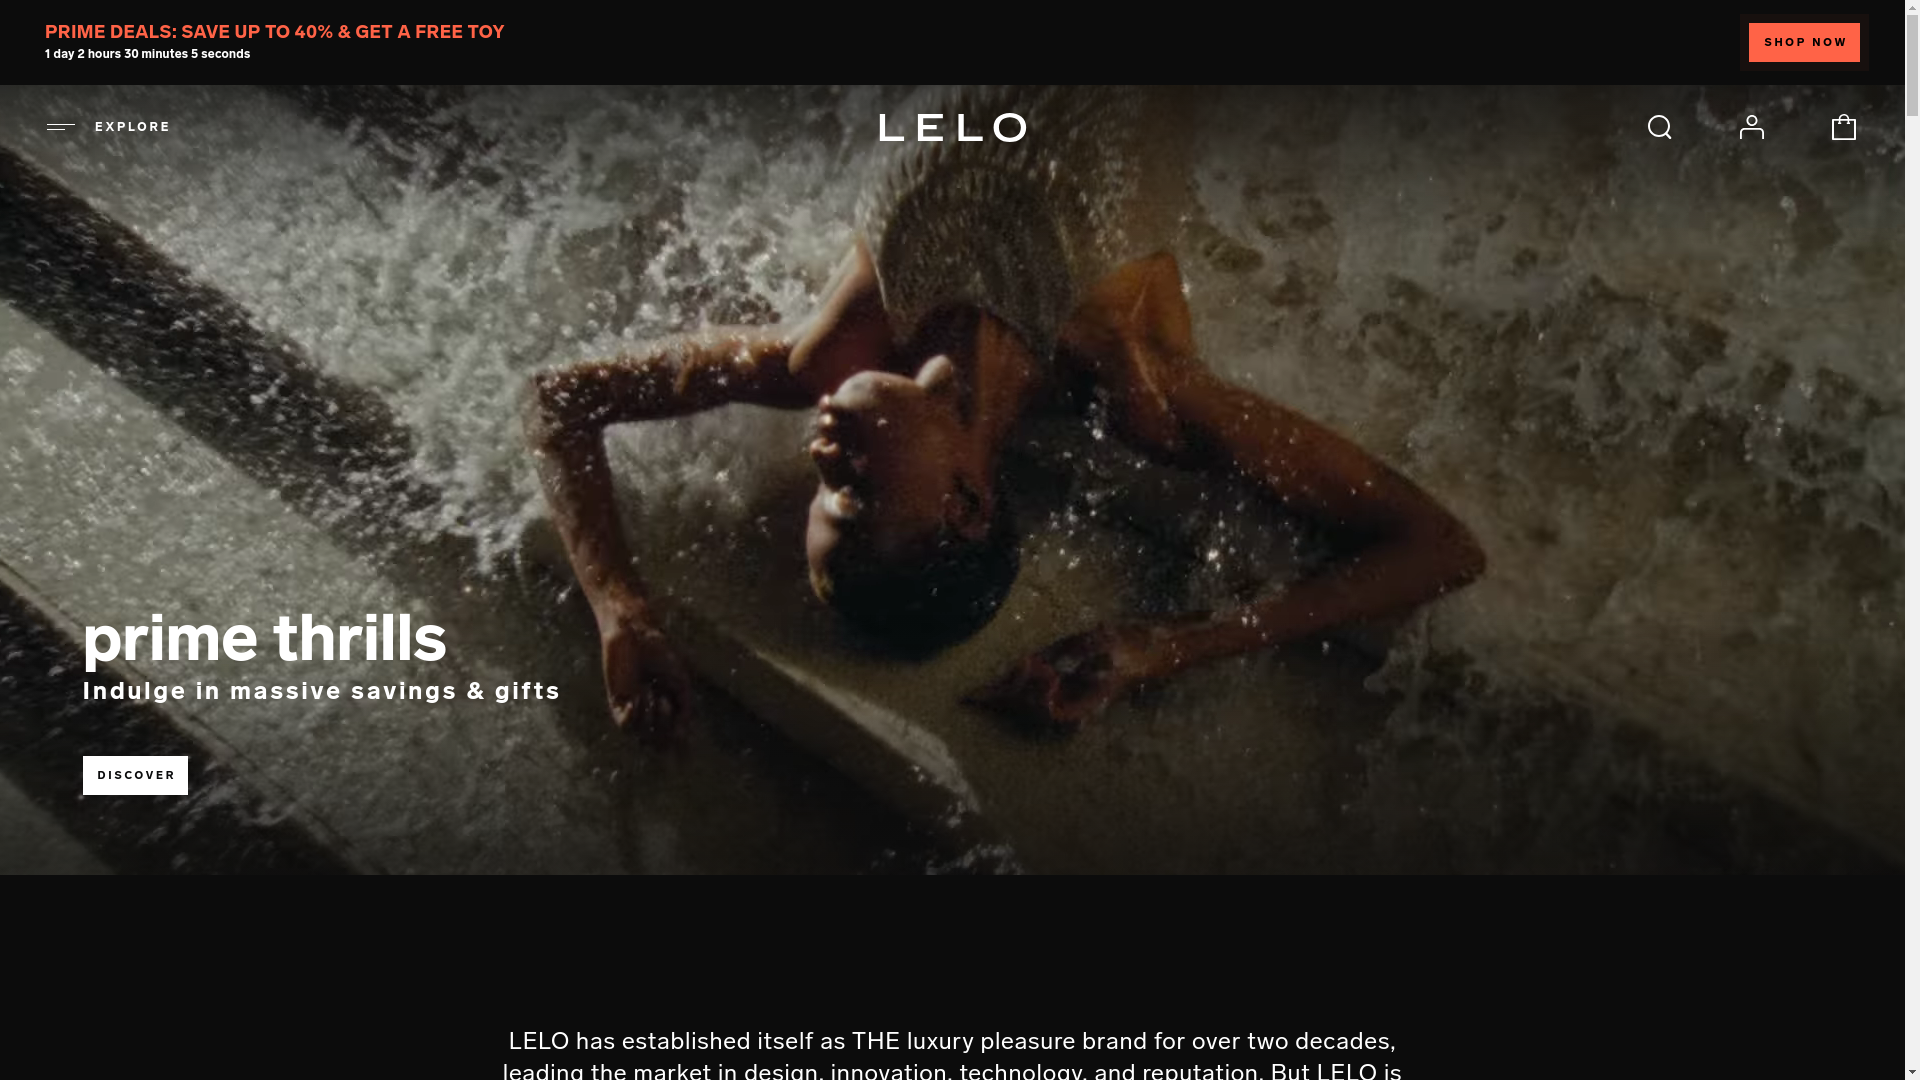
Task: Click the SHOP NOW button
Action: click(x=1804, y=42)
